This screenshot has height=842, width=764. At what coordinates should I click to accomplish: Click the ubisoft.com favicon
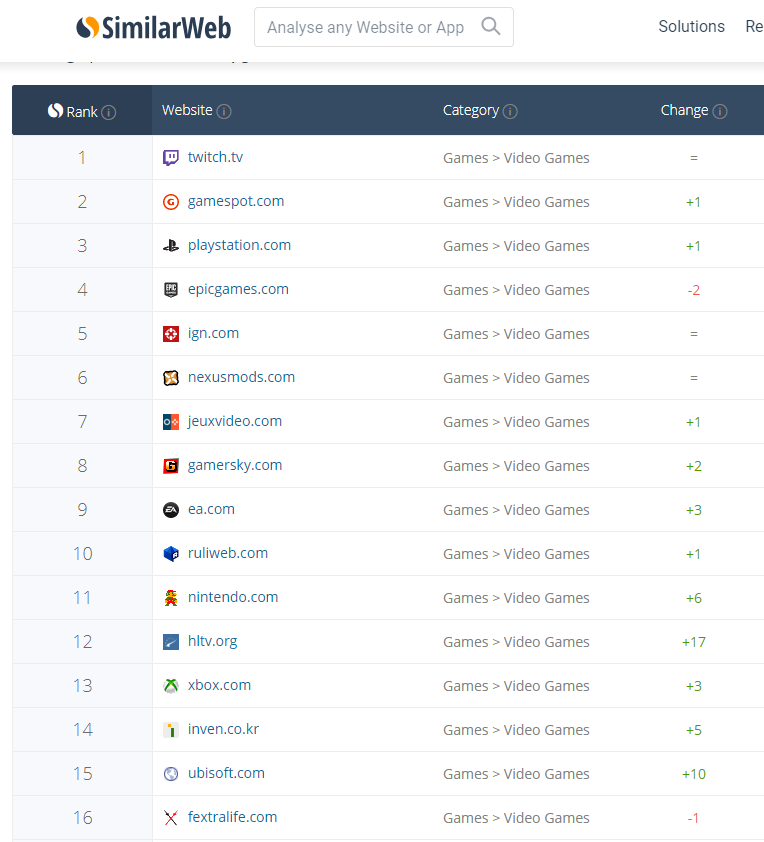click(171, 774)
